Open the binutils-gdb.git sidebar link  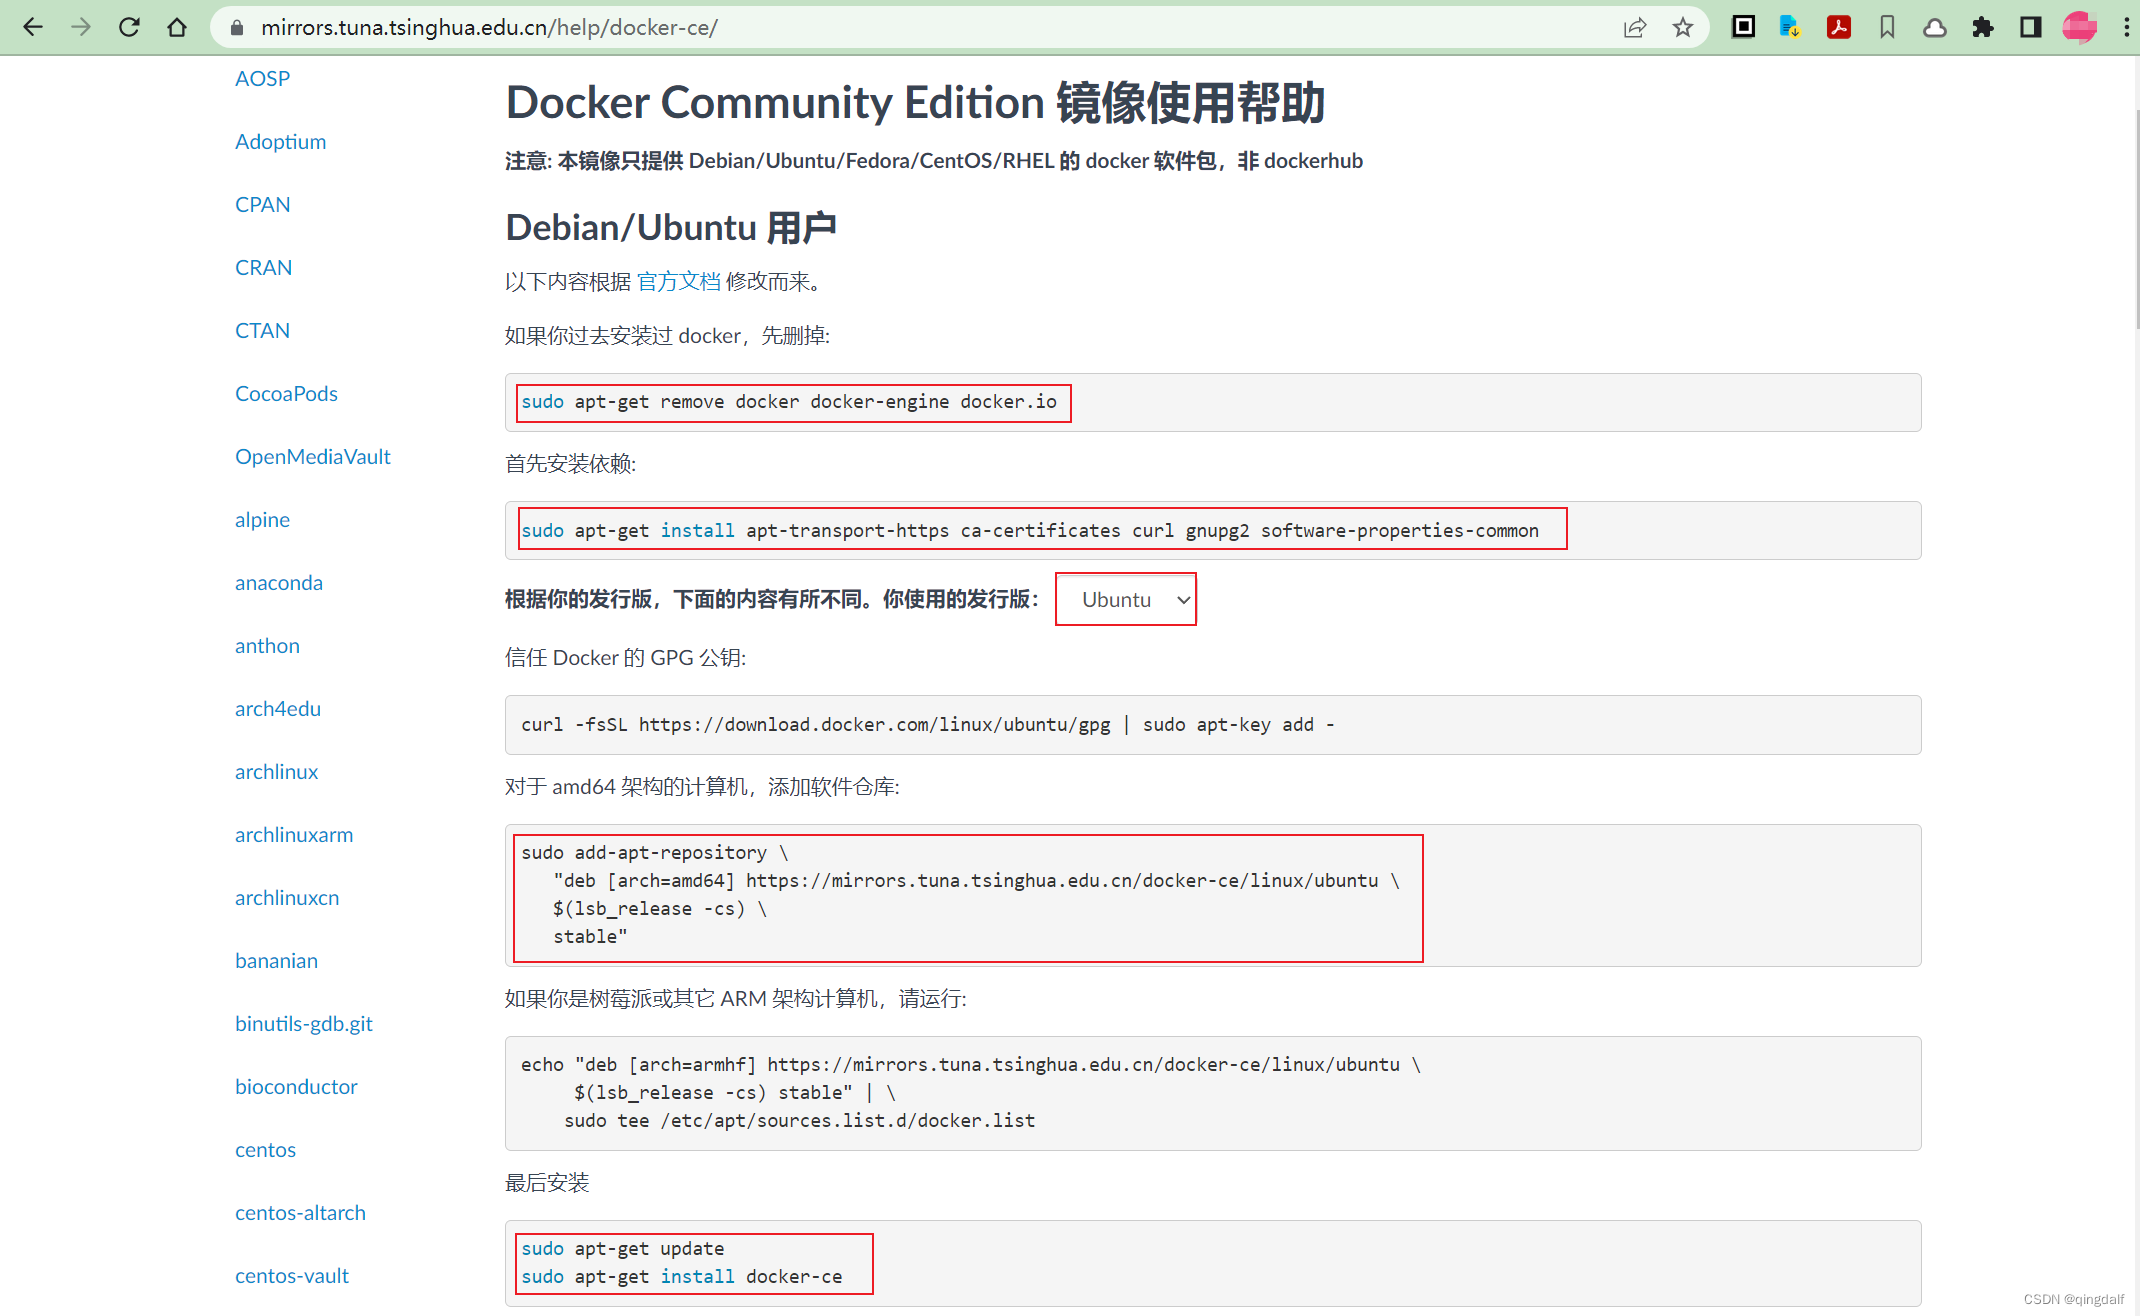tap(303, 1023)
